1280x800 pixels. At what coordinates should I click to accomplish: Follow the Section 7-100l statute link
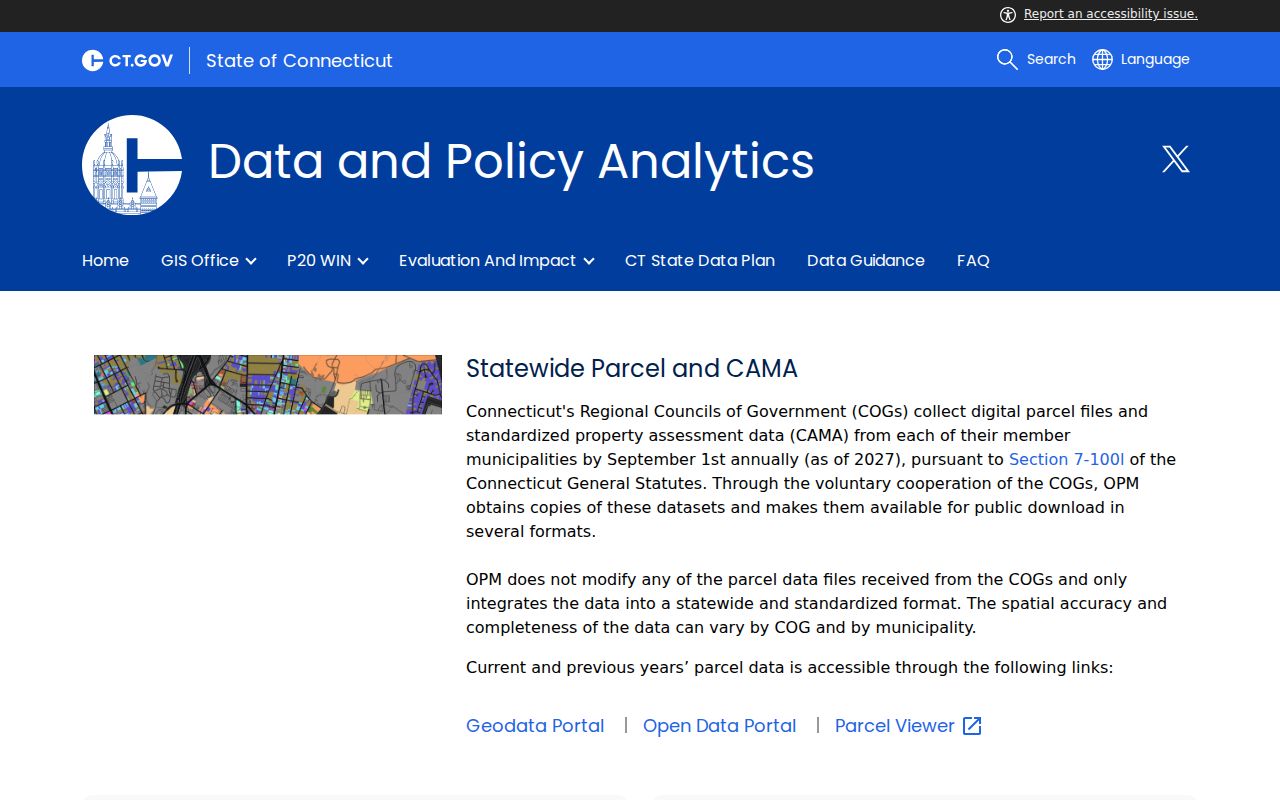point(1067,459)
